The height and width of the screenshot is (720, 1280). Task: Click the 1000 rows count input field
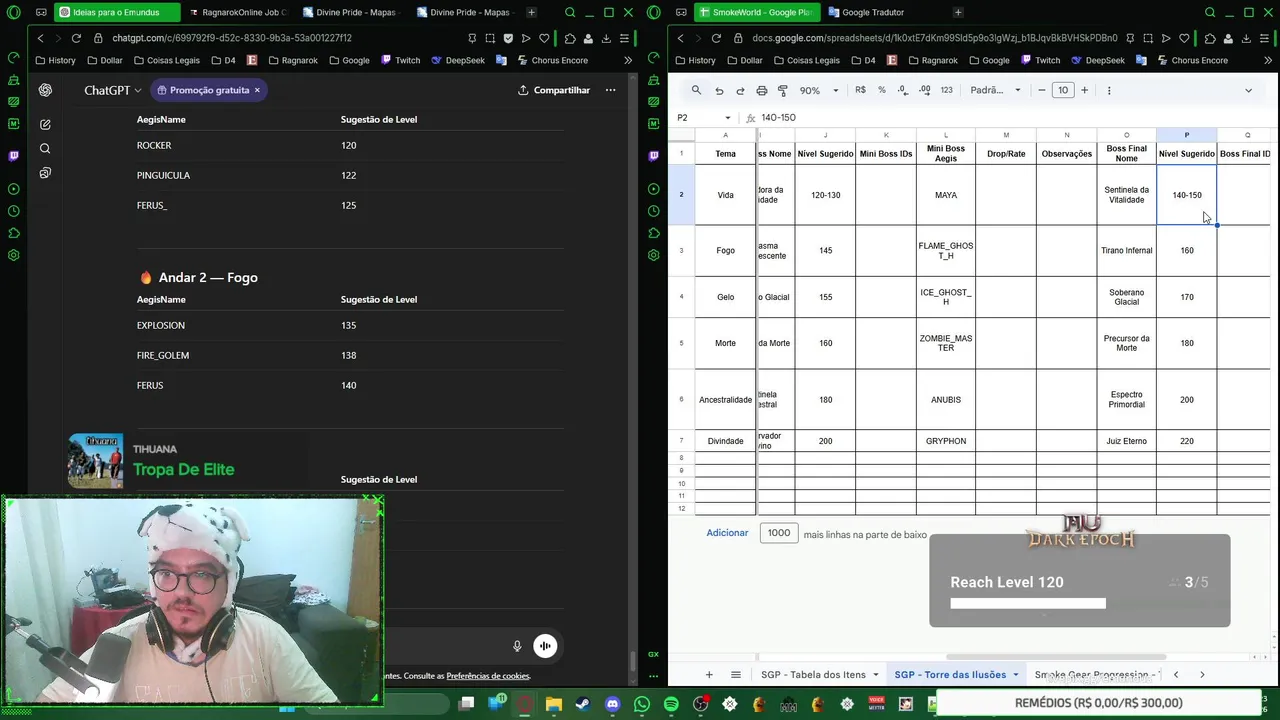(x=779, y=533)
